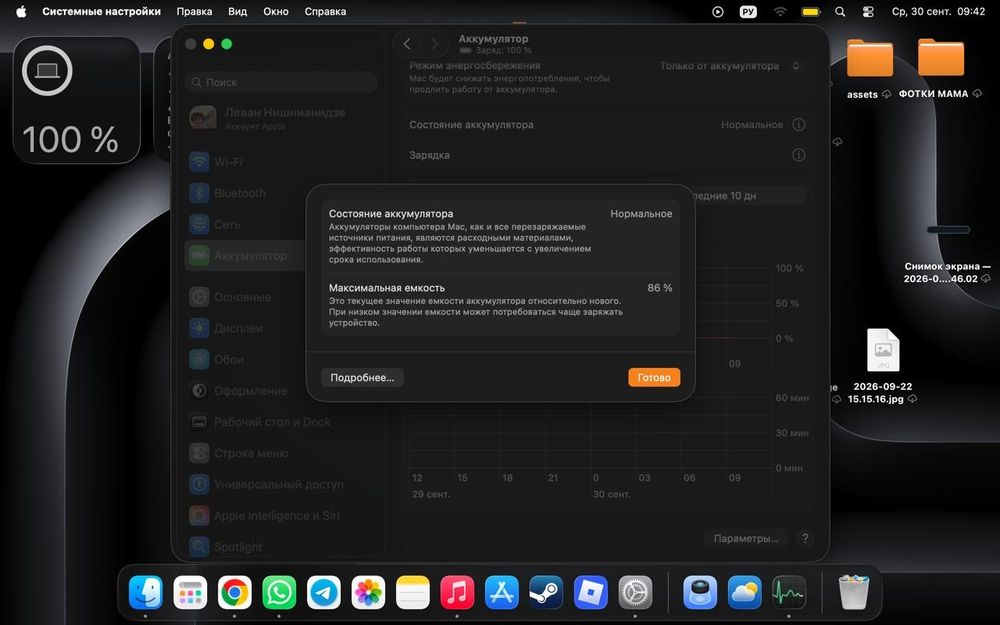Open Finder from the Dock
The width and height of the screenshot is (1000, 625).
tap(145, 592)
